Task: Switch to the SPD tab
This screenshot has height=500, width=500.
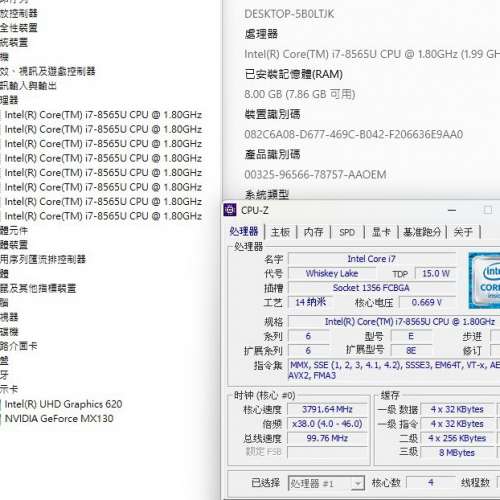Action: [x=347, y=232]
